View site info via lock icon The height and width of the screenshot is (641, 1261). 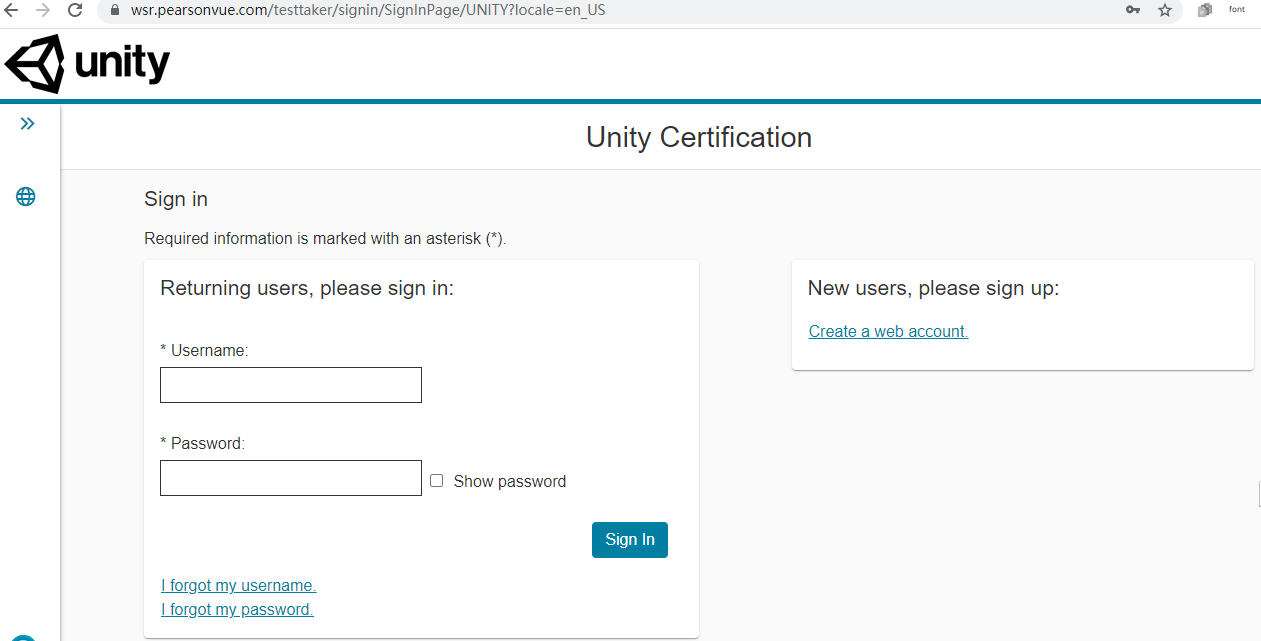[115, 11]
